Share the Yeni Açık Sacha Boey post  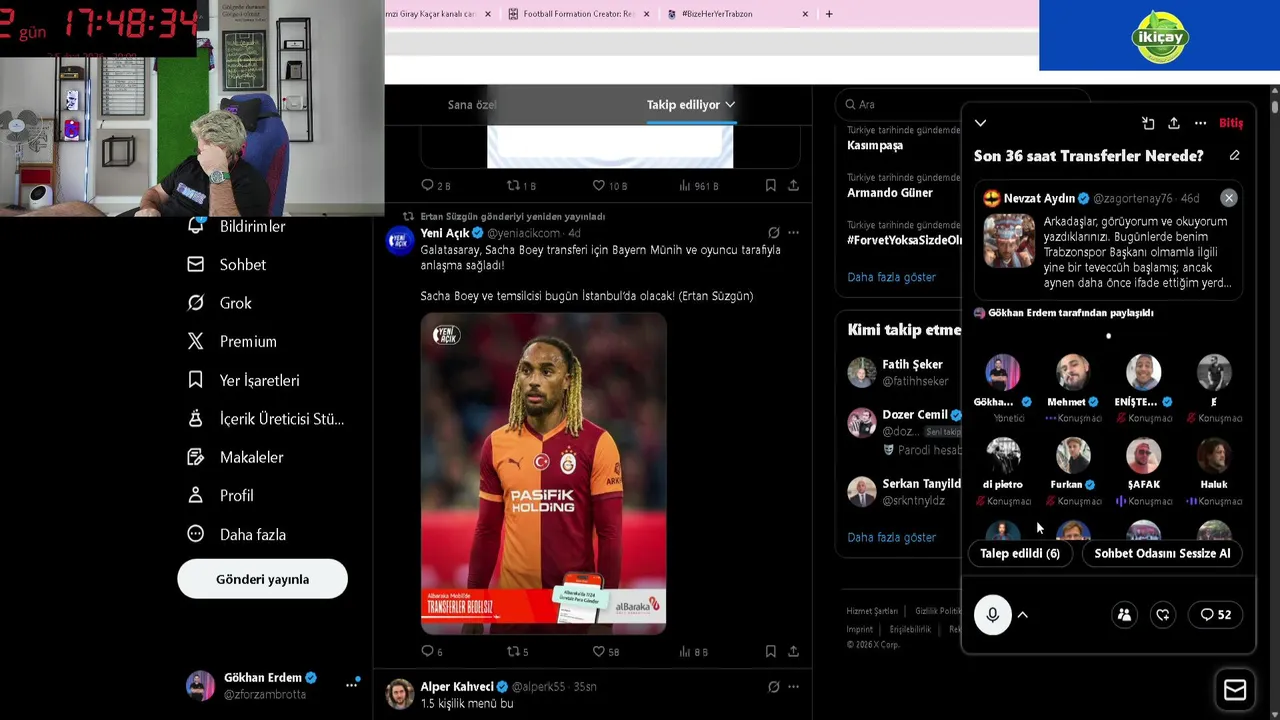(793, 651)
